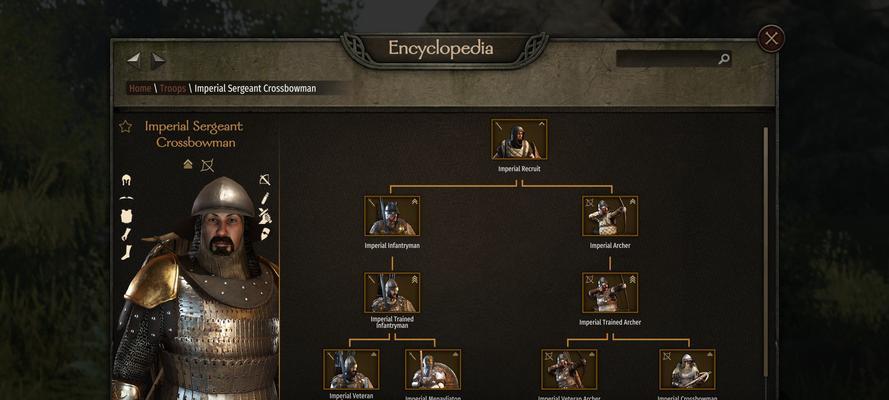This screenshot has width=889, height=400.
Task: Bookmark Imperial Sergeant Crossbowman with the star
Action: pos(125,126)
